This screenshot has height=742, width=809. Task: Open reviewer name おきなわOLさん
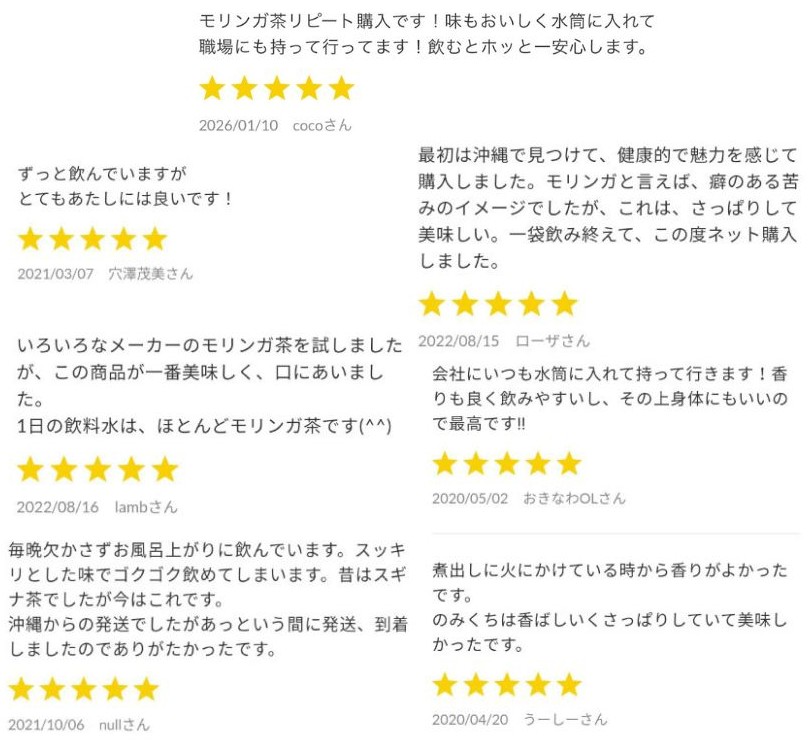pos(574,498)
